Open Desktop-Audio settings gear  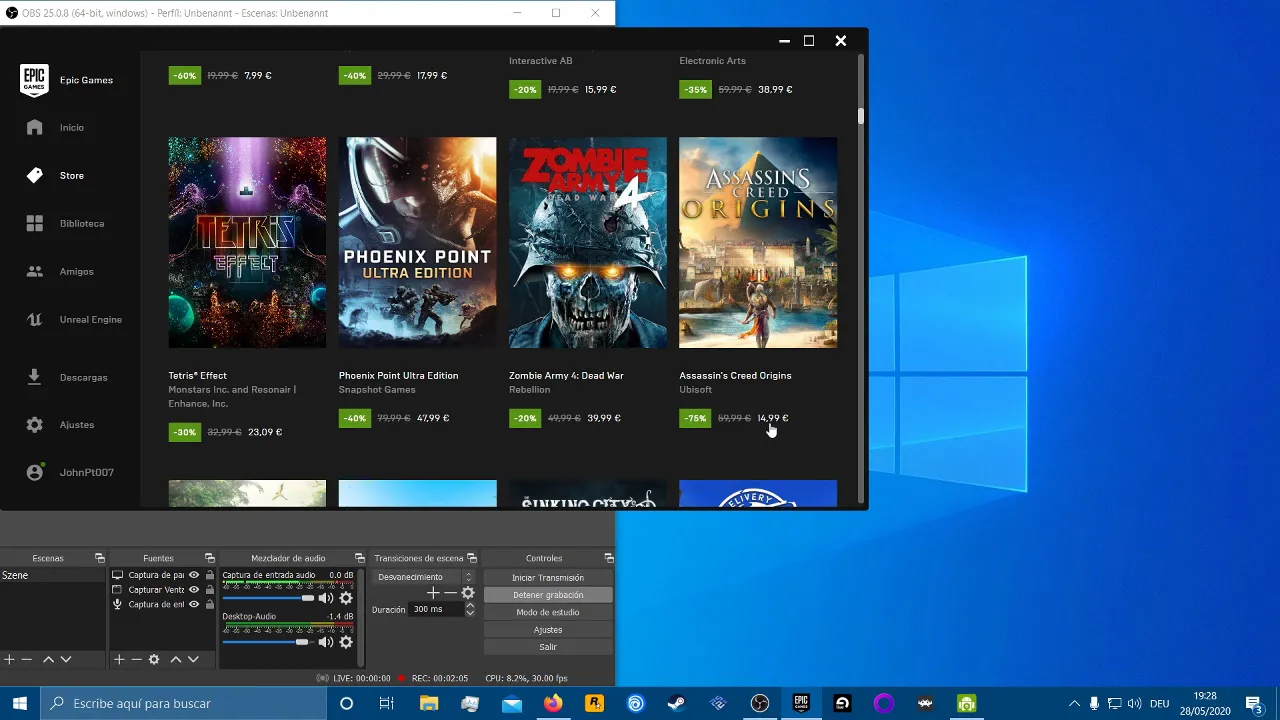tap(346, 642)
